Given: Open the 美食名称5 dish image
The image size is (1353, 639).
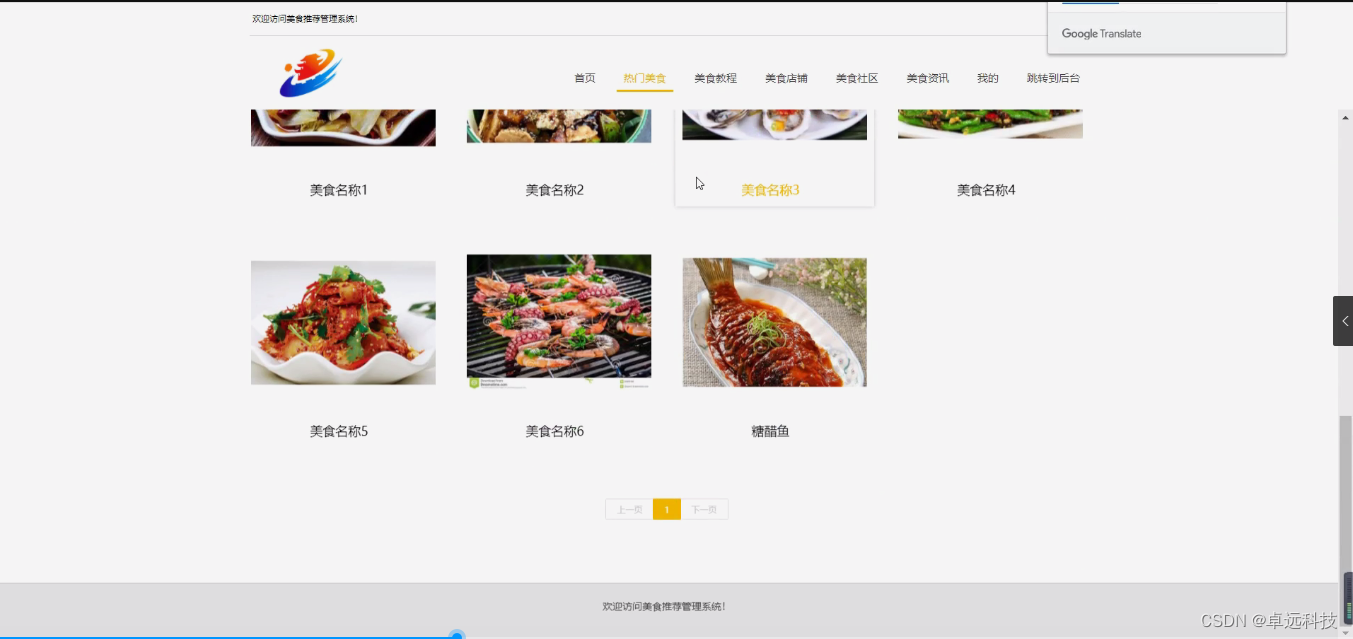Looking at the screenshot, I should tap(342, 321).
